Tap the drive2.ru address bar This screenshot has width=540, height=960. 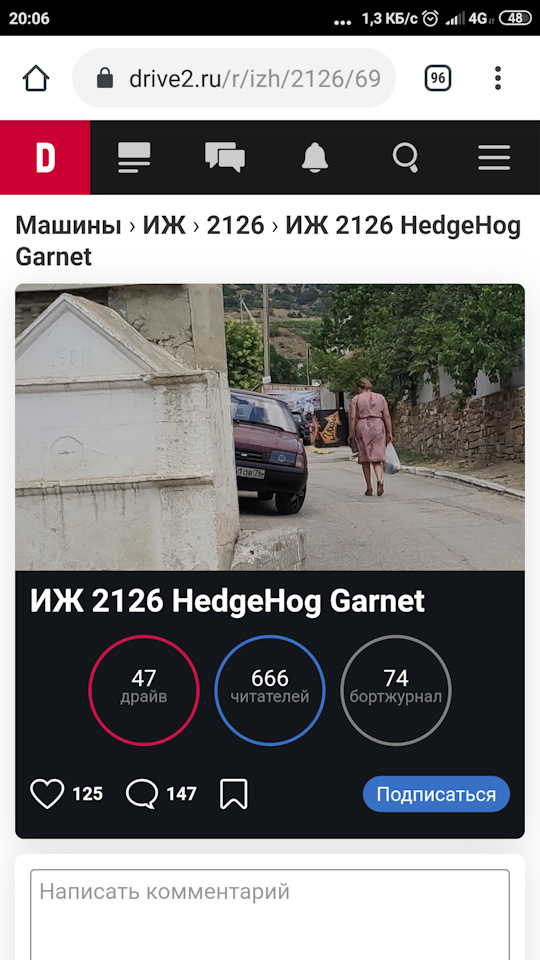pyautogui.click(x=234, y=78)
